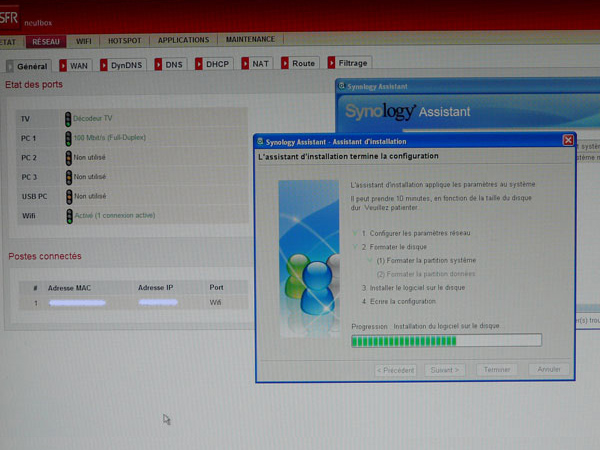
Task: Open the ETAT main tab
Action: [8, 42]
